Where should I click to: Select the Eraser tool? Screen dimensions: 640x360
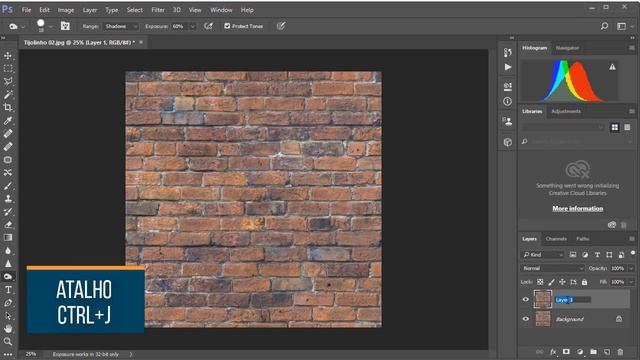tap(8, 224)
